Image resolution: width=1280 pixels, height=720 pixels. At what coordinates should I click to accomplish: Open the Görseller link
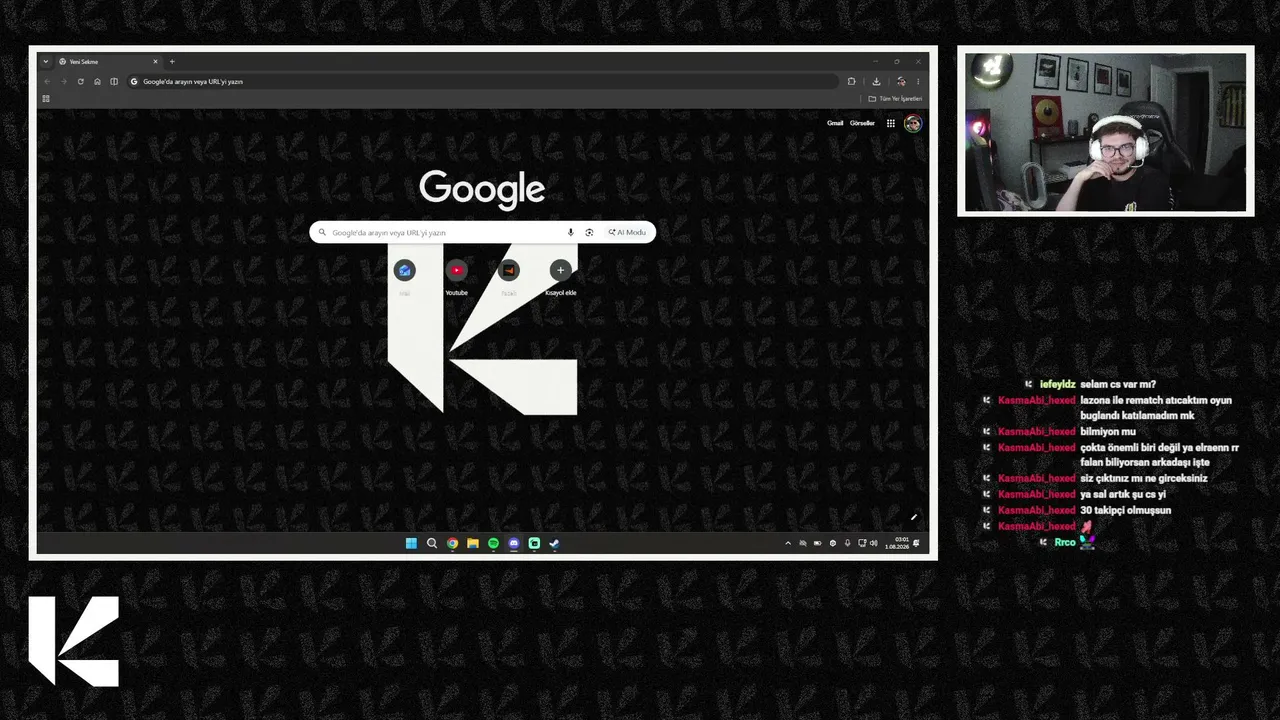point(862,123)
